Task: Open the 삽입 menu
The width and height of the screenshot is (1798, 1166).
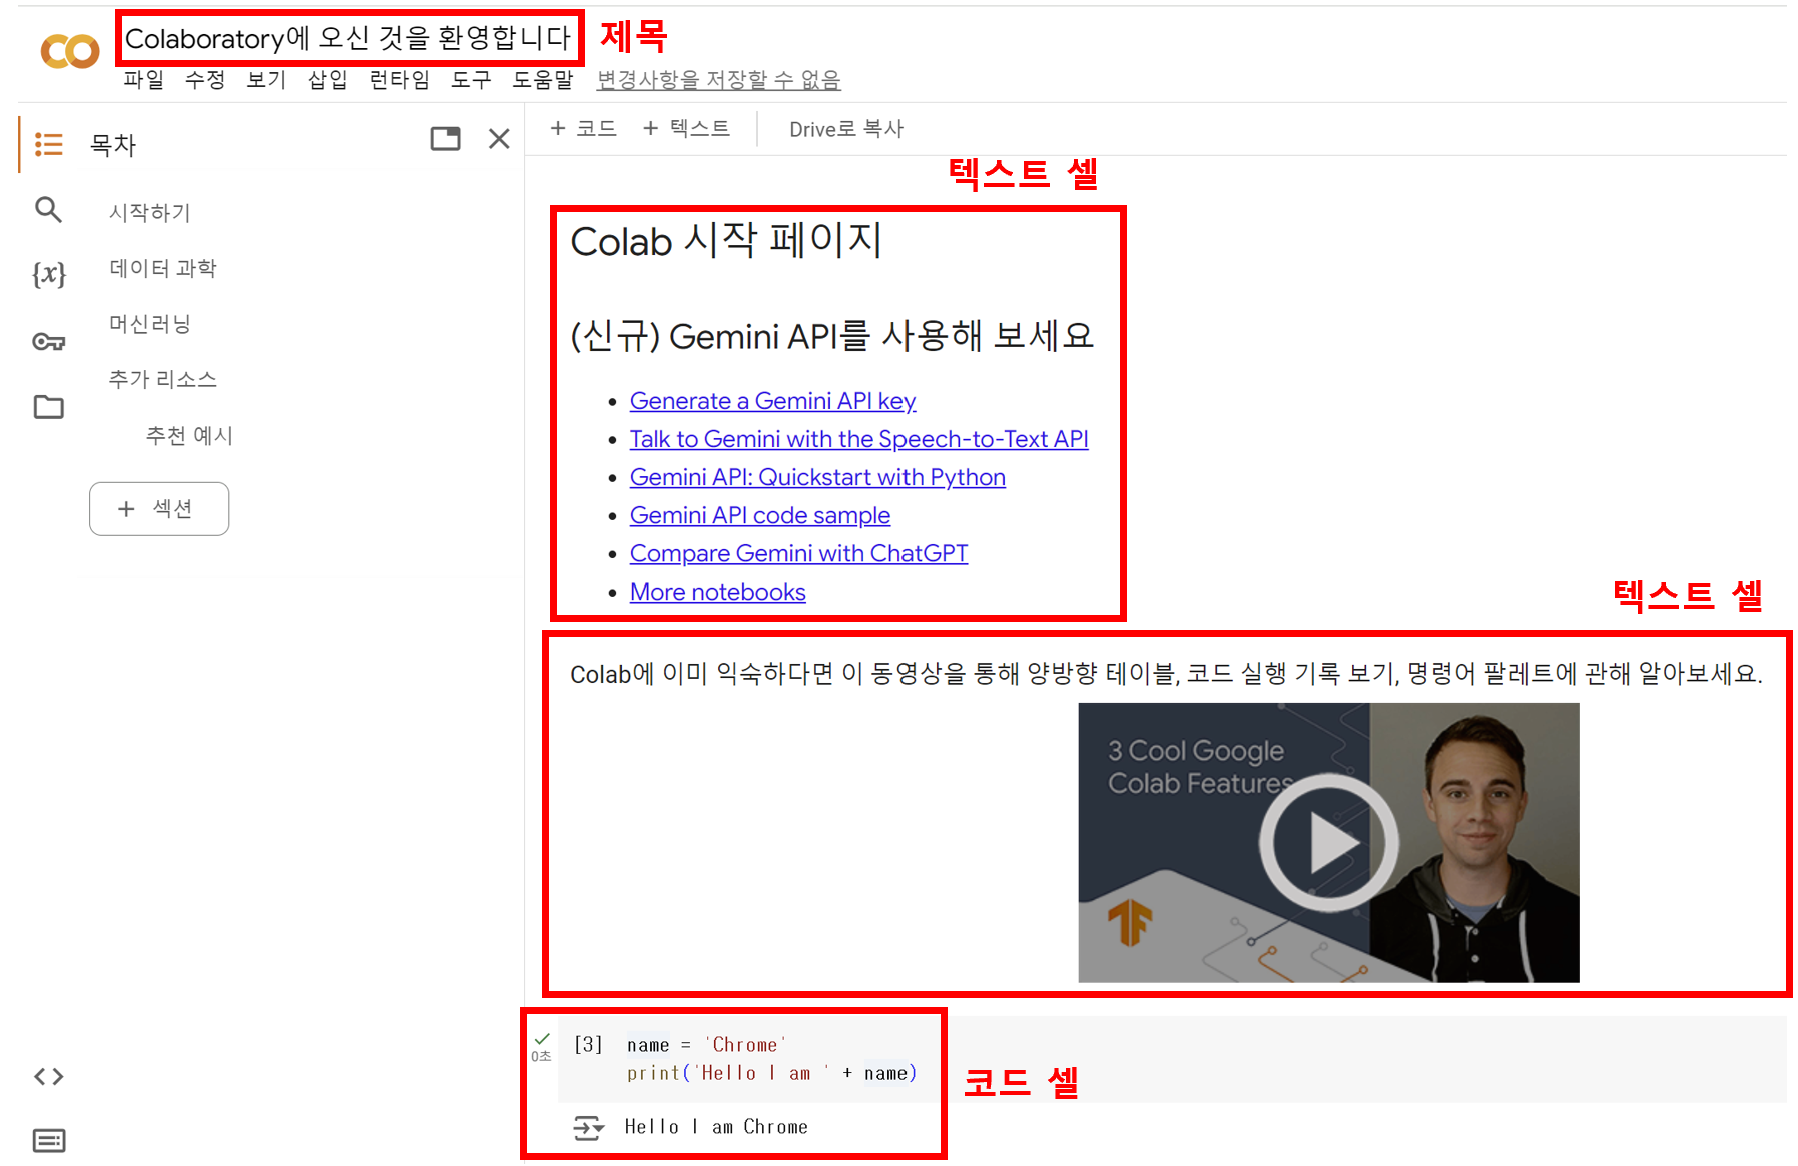Action: [327, 80]
